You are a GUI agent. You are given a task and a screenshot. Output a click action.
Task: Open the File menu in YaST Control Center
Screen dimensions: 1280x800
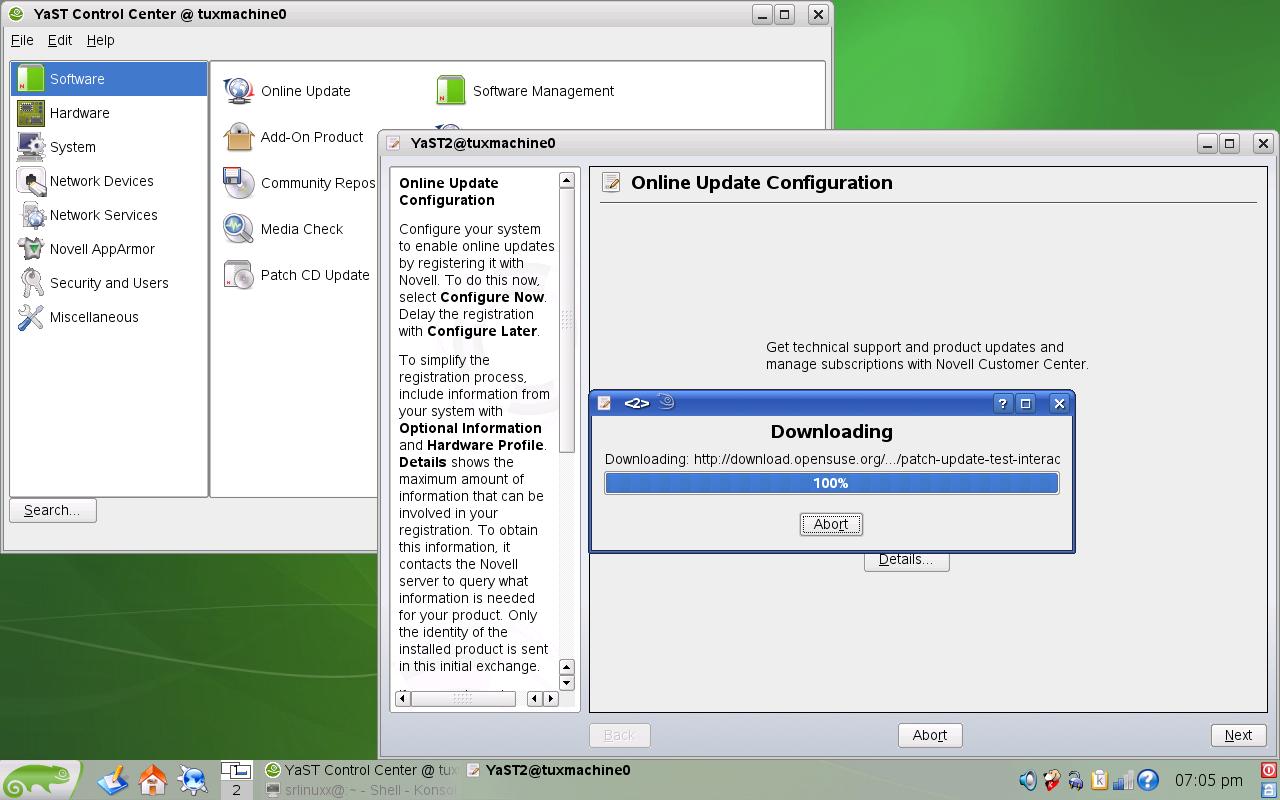(22, 40)
